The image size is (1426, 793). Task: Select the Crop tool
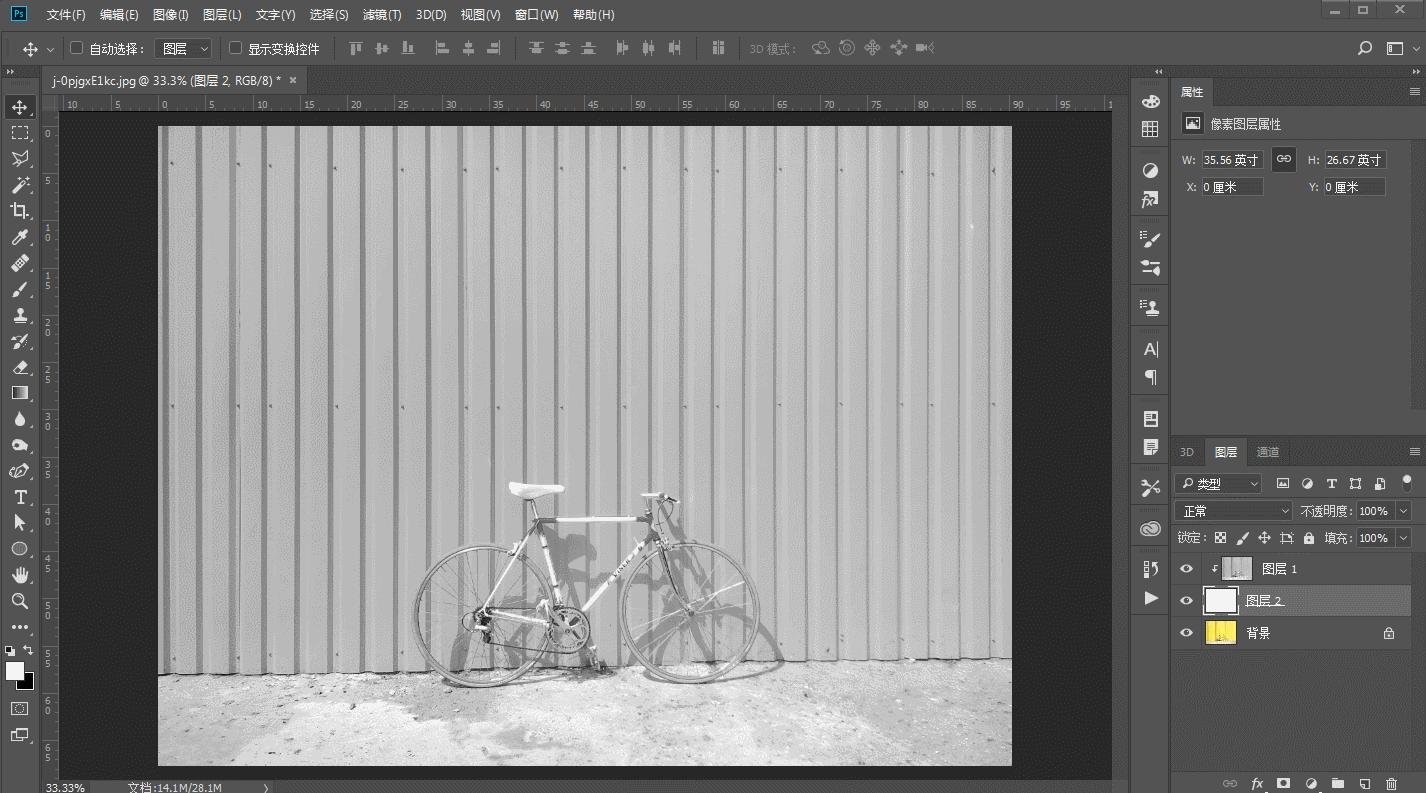pyautogui.click(x=19, y=211)
